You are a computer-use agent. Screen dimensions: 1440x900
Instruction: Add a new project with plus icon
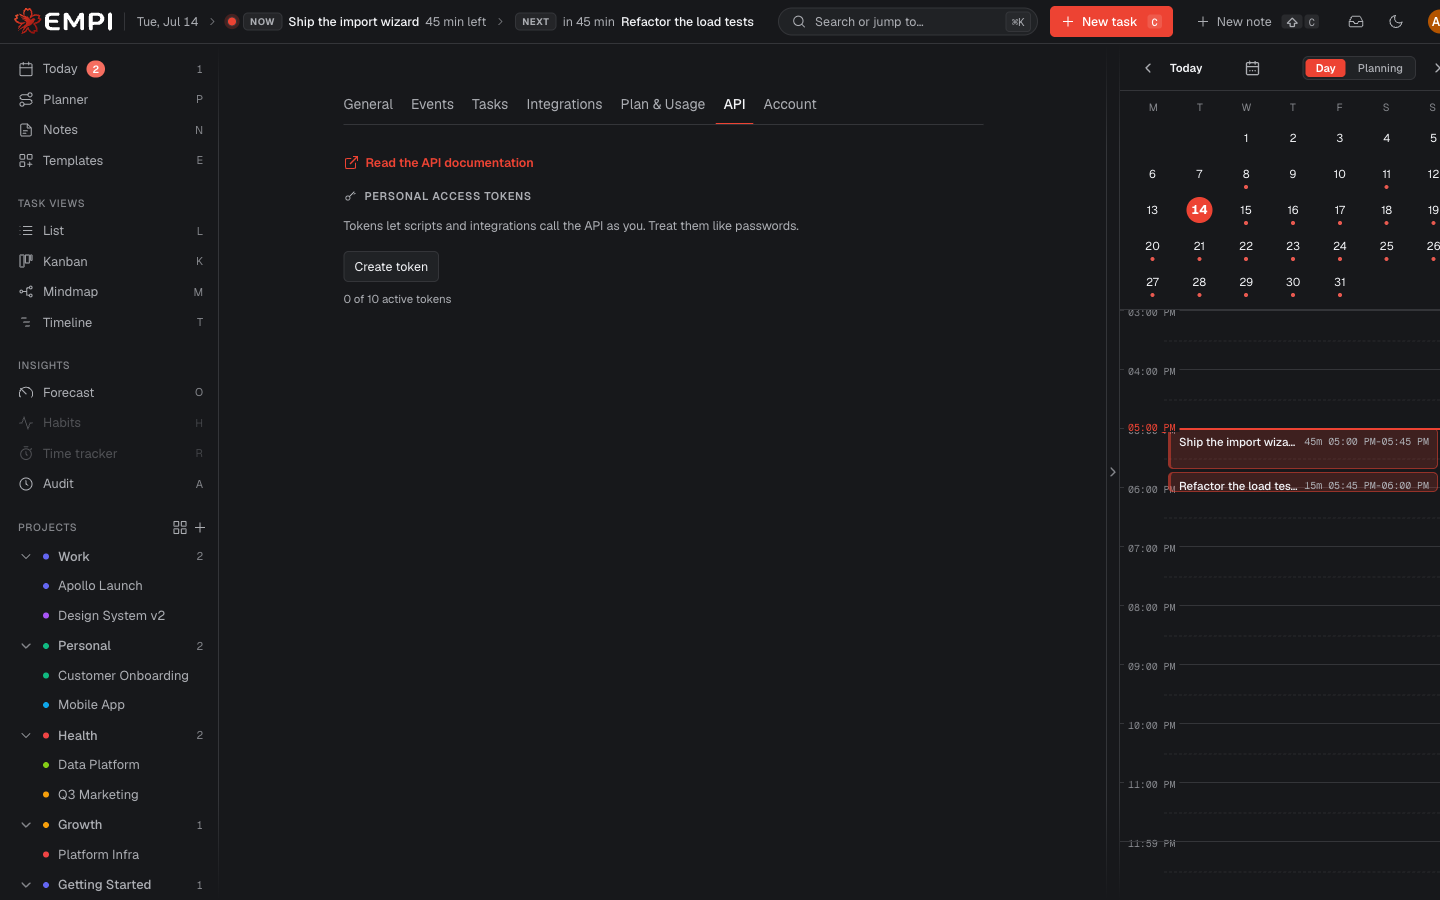[200, 527]
